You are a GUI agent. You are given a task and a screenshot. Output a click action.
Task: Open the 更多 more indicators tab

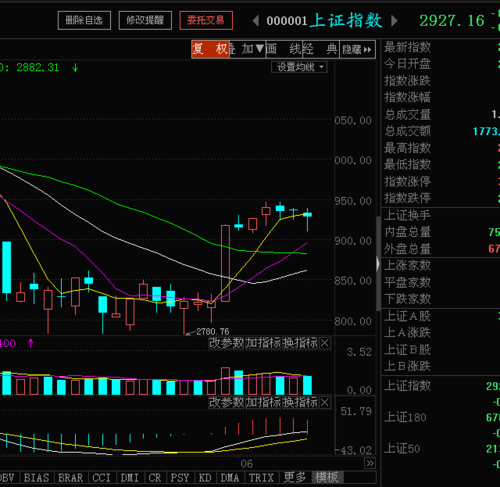(295, 478)
